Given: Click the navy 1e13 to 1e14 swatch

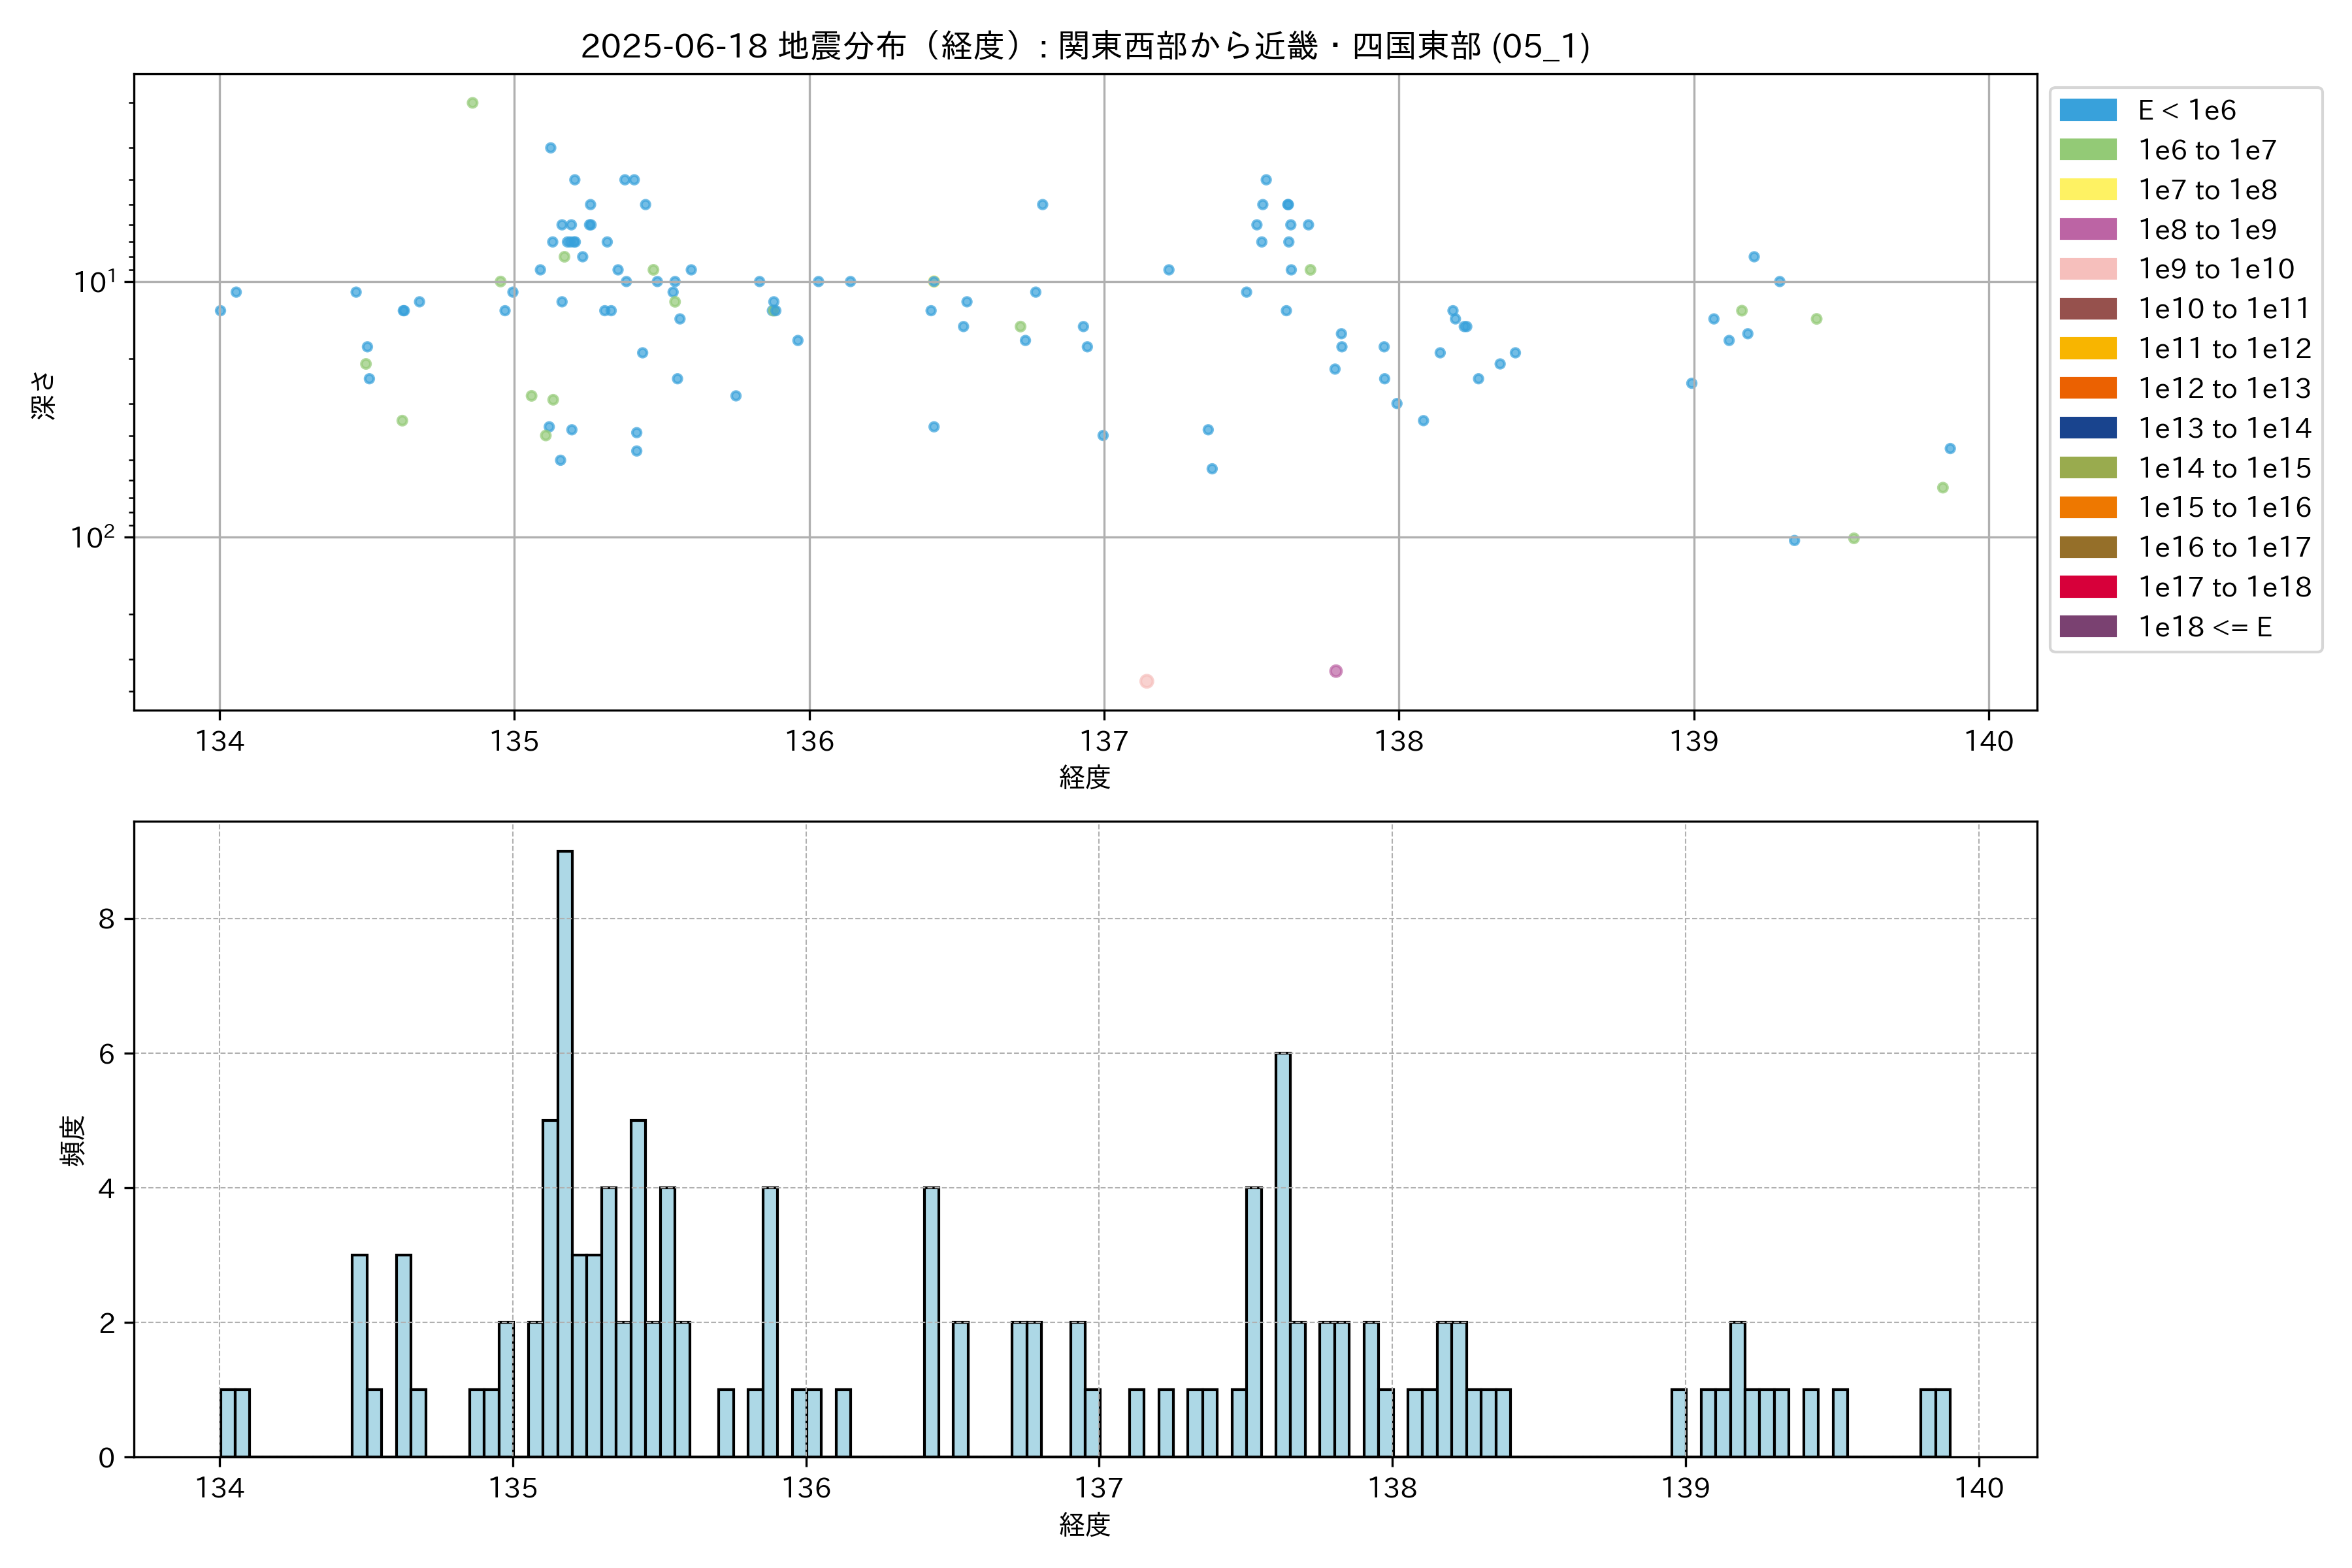Looking at the screenshot, I should (x=2087, y=428).
